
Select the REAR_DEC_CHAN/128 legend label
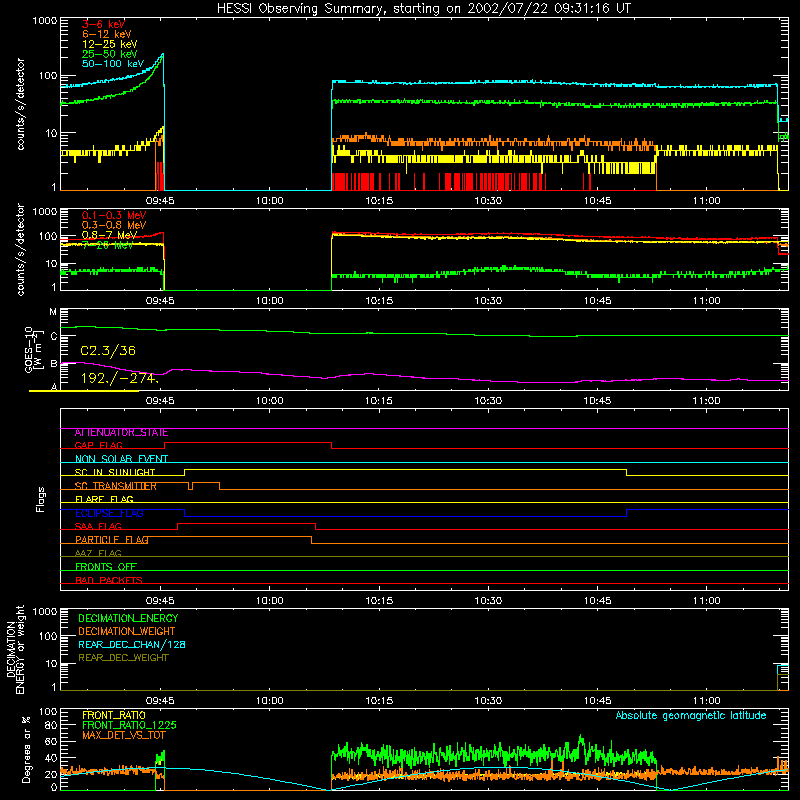click(x=132, y=644)
